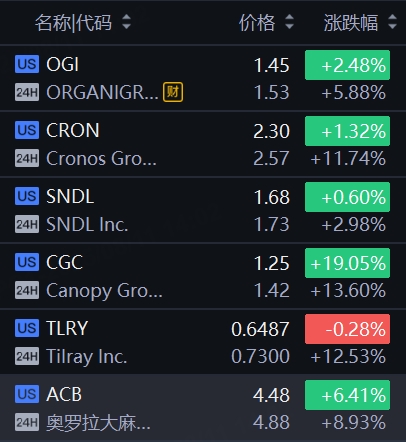Image resolution: width=406 pixels, height=442 pixels.
Task: Click the 名称|代码 column header
Action: (73, 23)
